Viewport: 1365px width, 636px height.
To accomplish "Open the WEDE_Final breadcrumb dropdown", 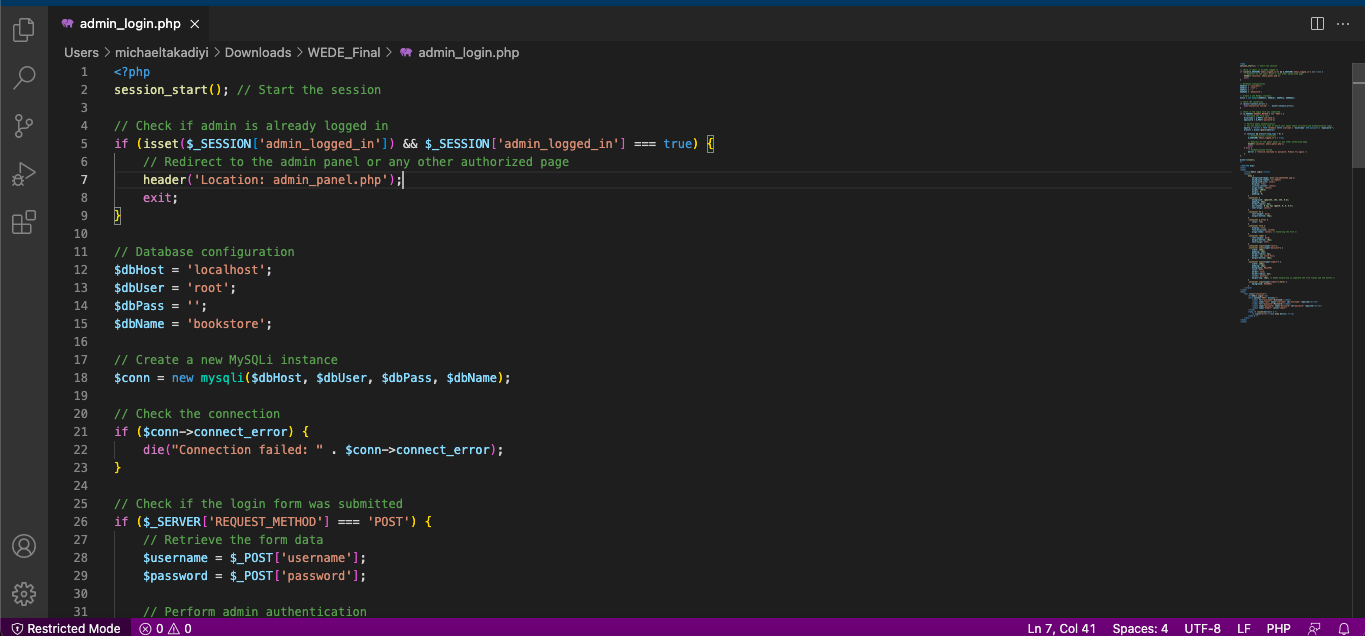I will click(x=344, y=52).
